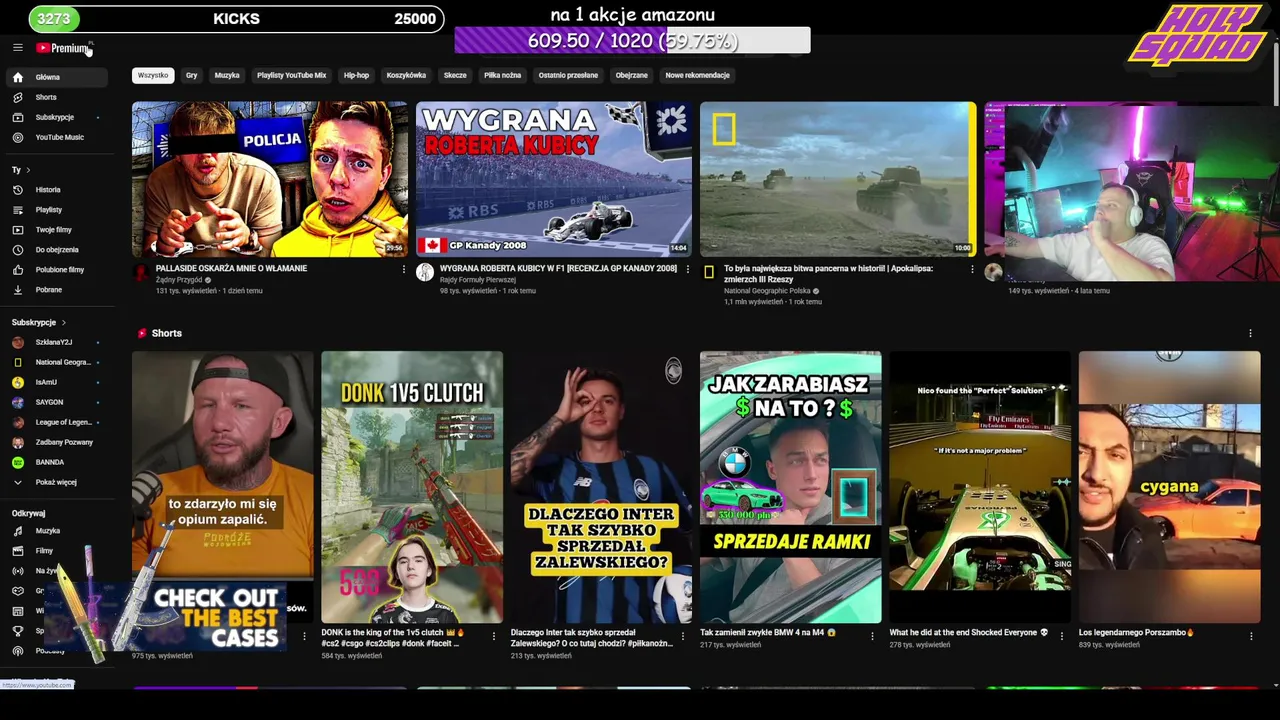Expand the Ty section chevron
The height and width of the screenshot is (720, 1280).
coord(28,170)
